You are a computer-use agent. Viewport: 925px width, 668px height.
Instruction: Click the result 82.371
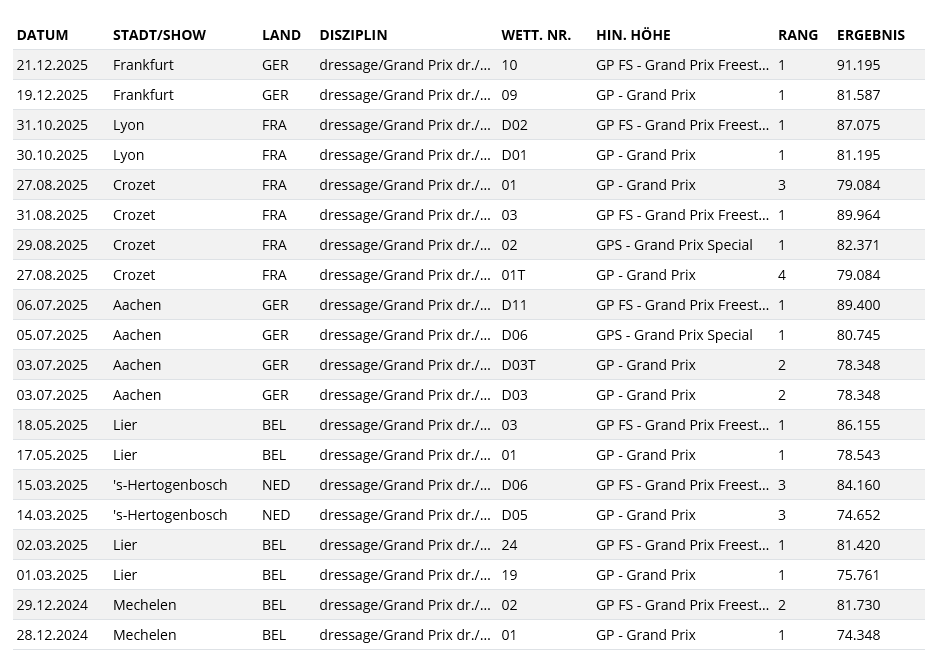click(858, 245)
